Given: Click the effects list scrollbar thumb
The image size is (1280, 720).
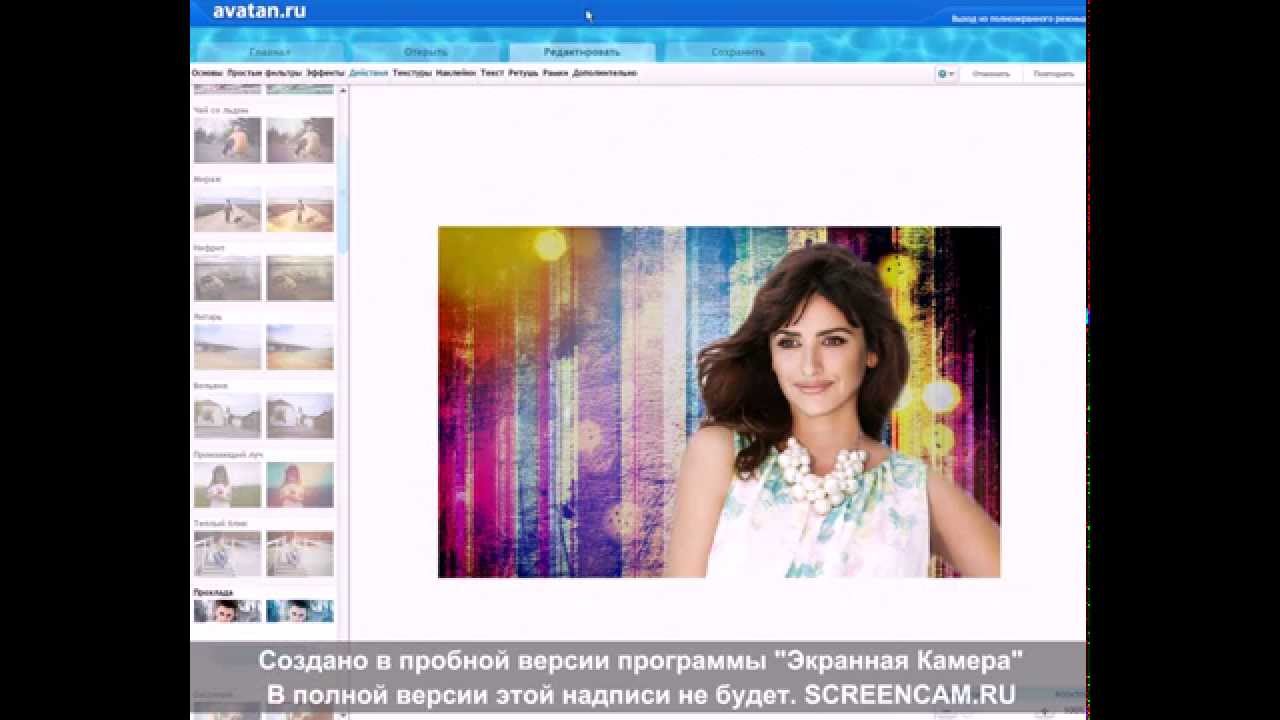Looking at the screenshot, I should tap(343, 195).
